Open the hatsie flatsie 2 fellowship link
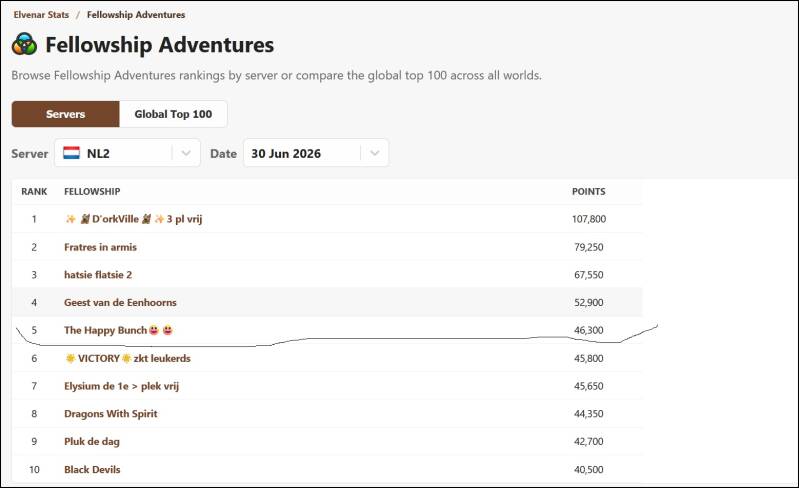 [98, 275]
